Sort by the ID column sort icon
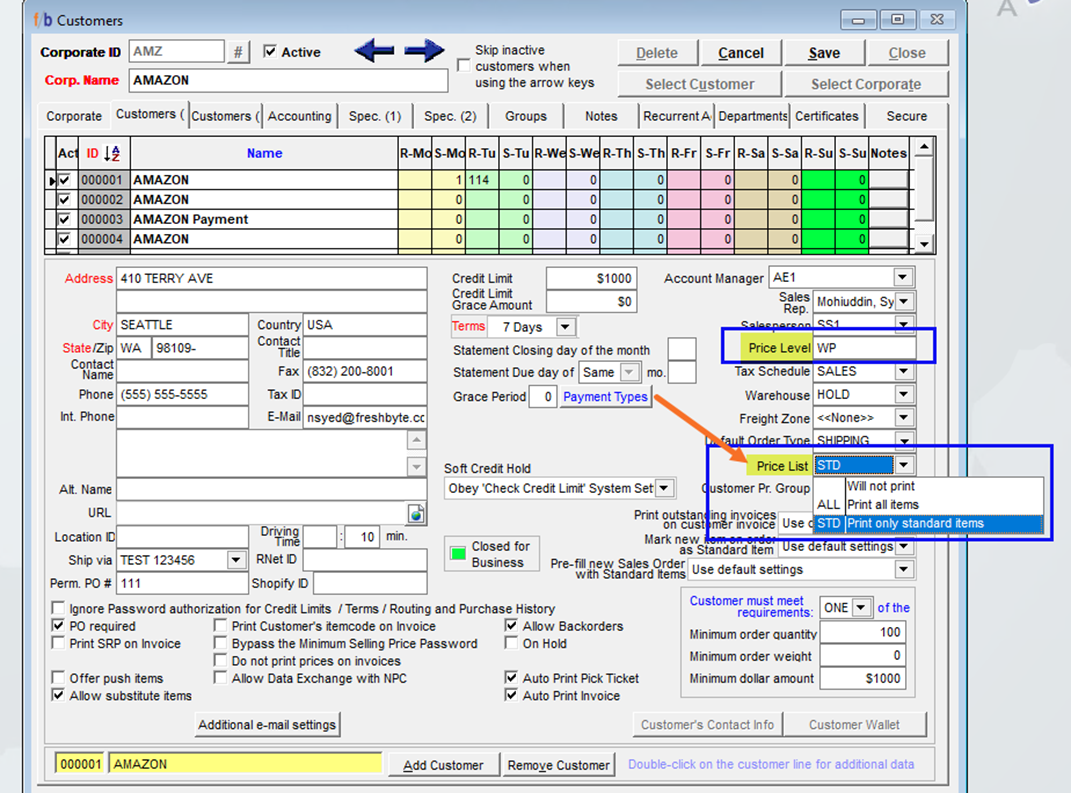 [x=112, y=154]
